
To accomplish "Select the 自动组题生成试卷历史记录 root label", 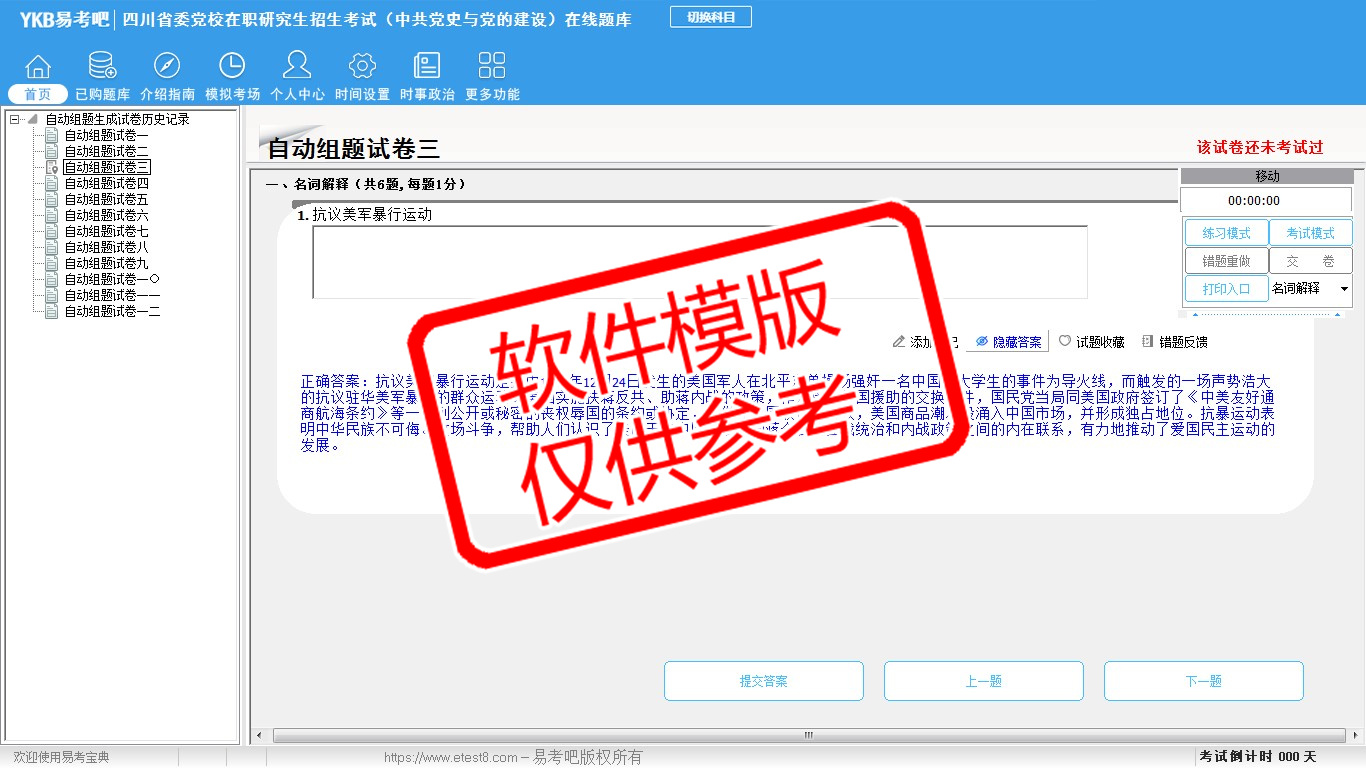I will coord(117,119).
